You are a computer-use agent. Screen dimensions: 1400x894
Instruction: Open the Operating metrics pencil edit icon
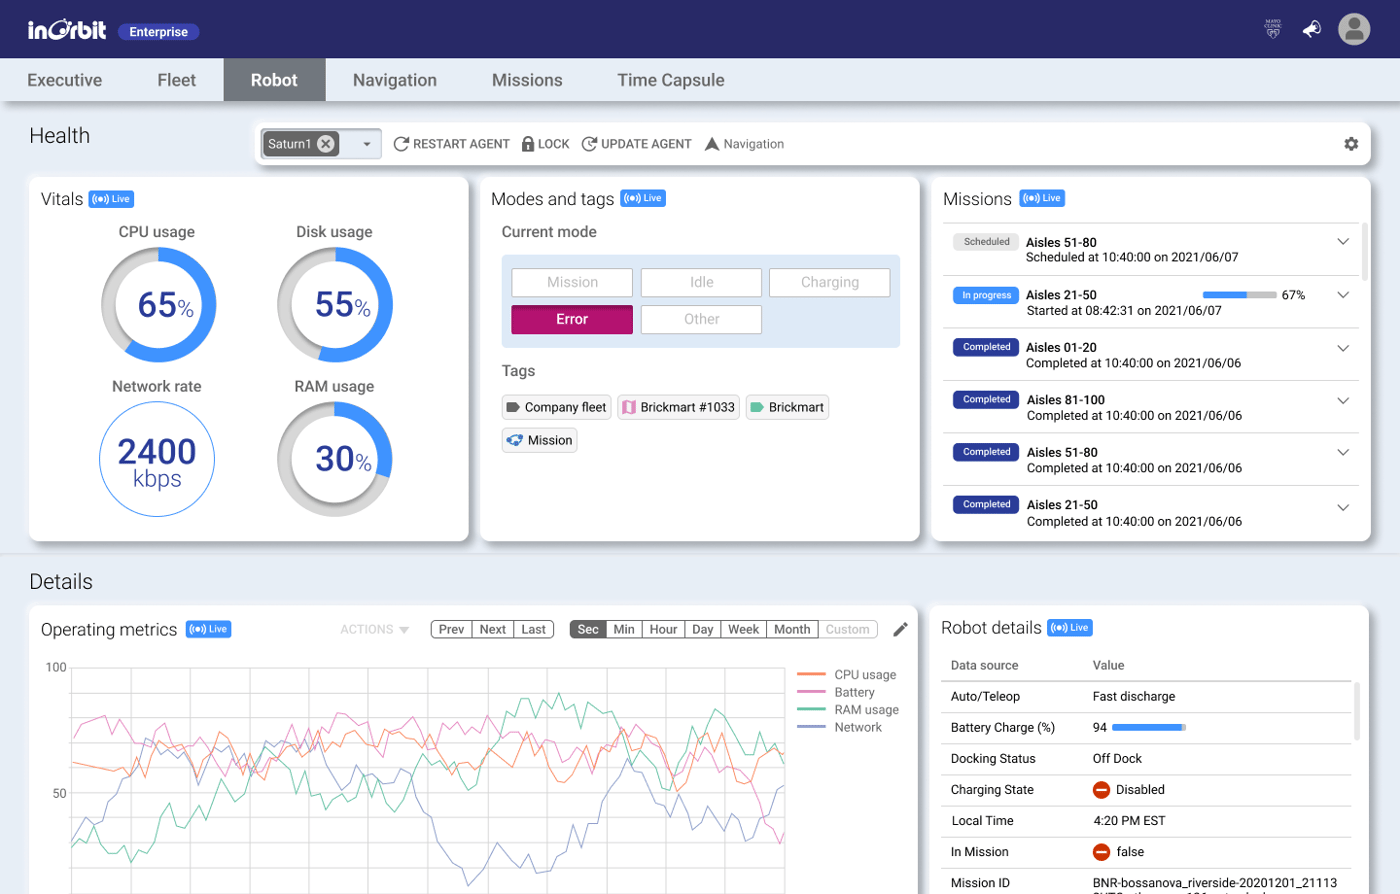click(x=899, y=629)
